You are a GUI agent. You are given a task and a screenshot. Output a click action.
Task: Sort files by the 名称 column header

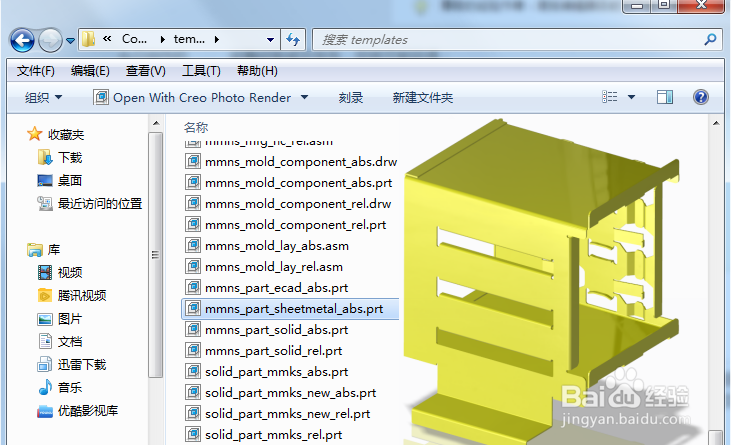click(196, 127)
